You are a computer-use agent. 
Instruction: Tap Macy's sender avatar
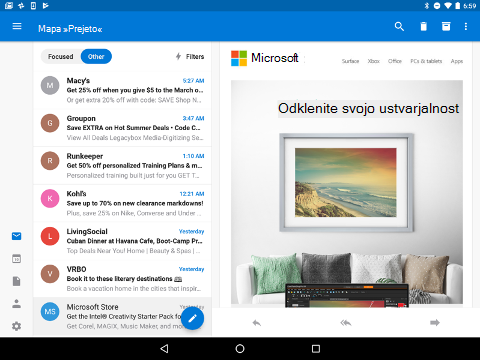tap(50, 85)
